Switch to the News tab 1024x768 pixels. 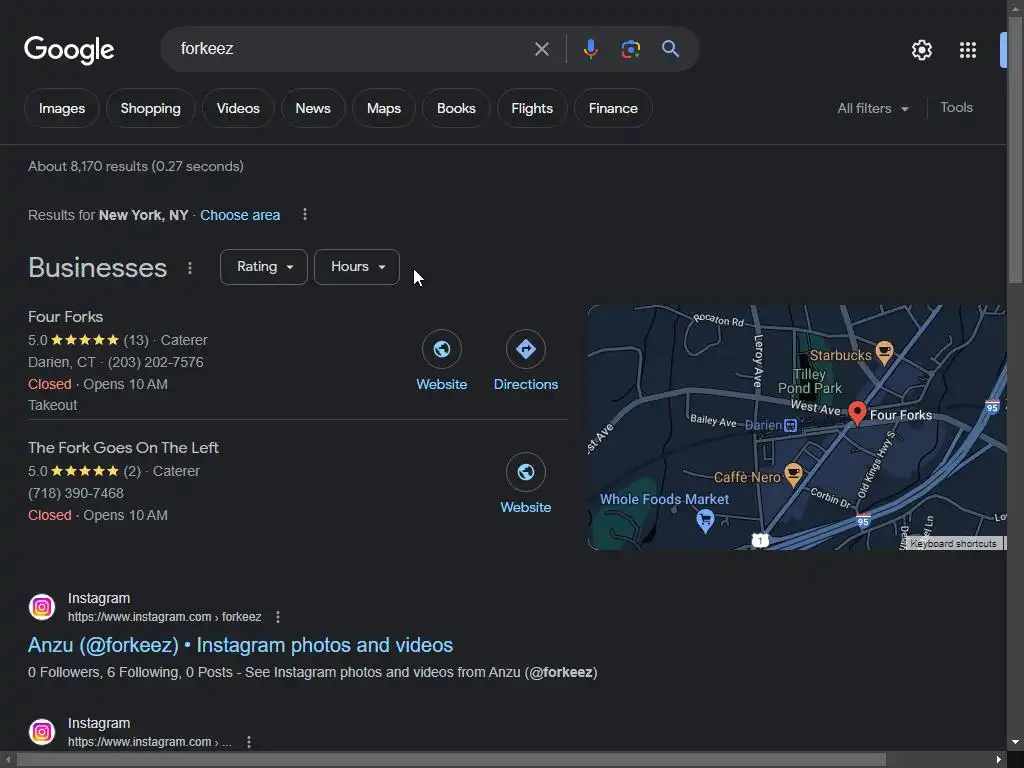(313, 108)
